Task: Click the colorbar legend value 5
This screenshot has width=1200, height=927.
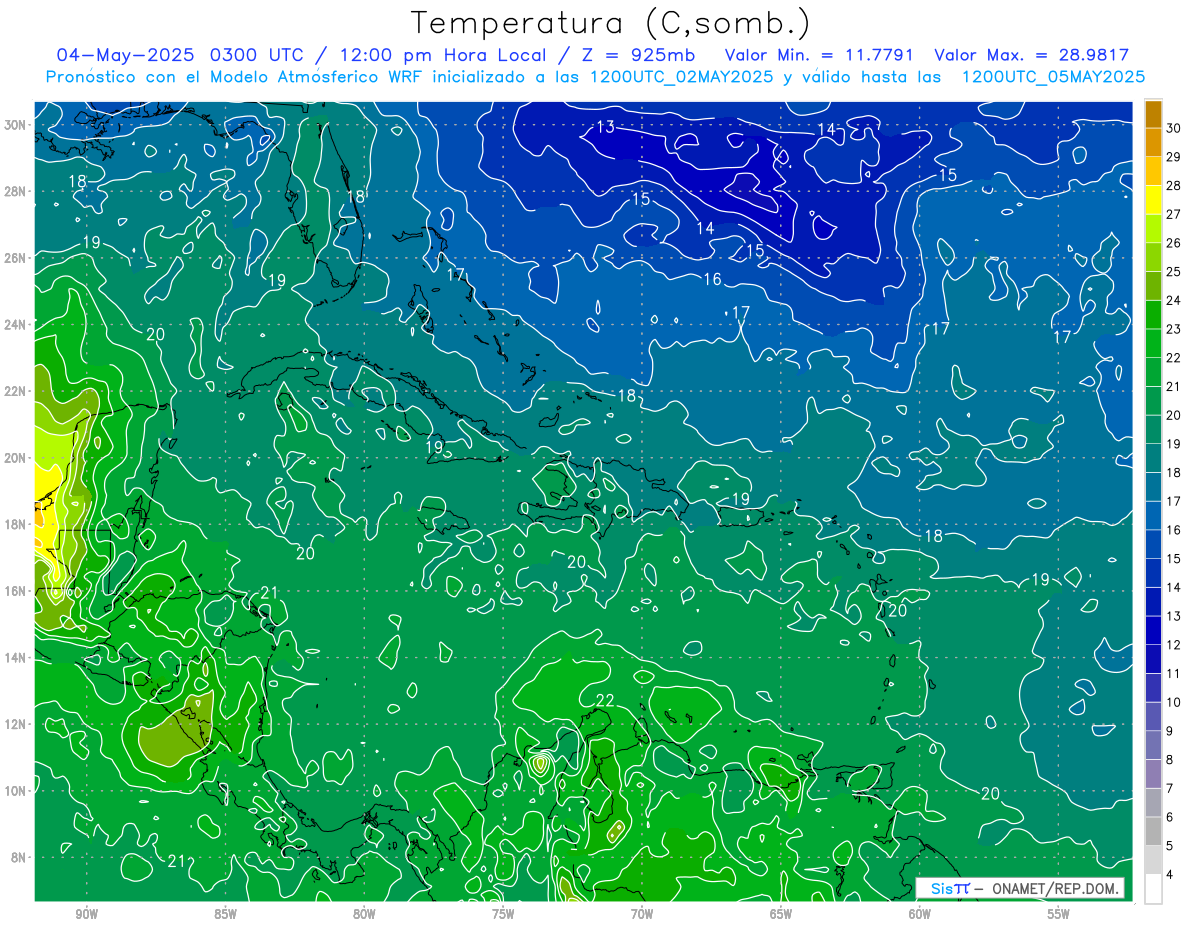Action: point(1170,846)
